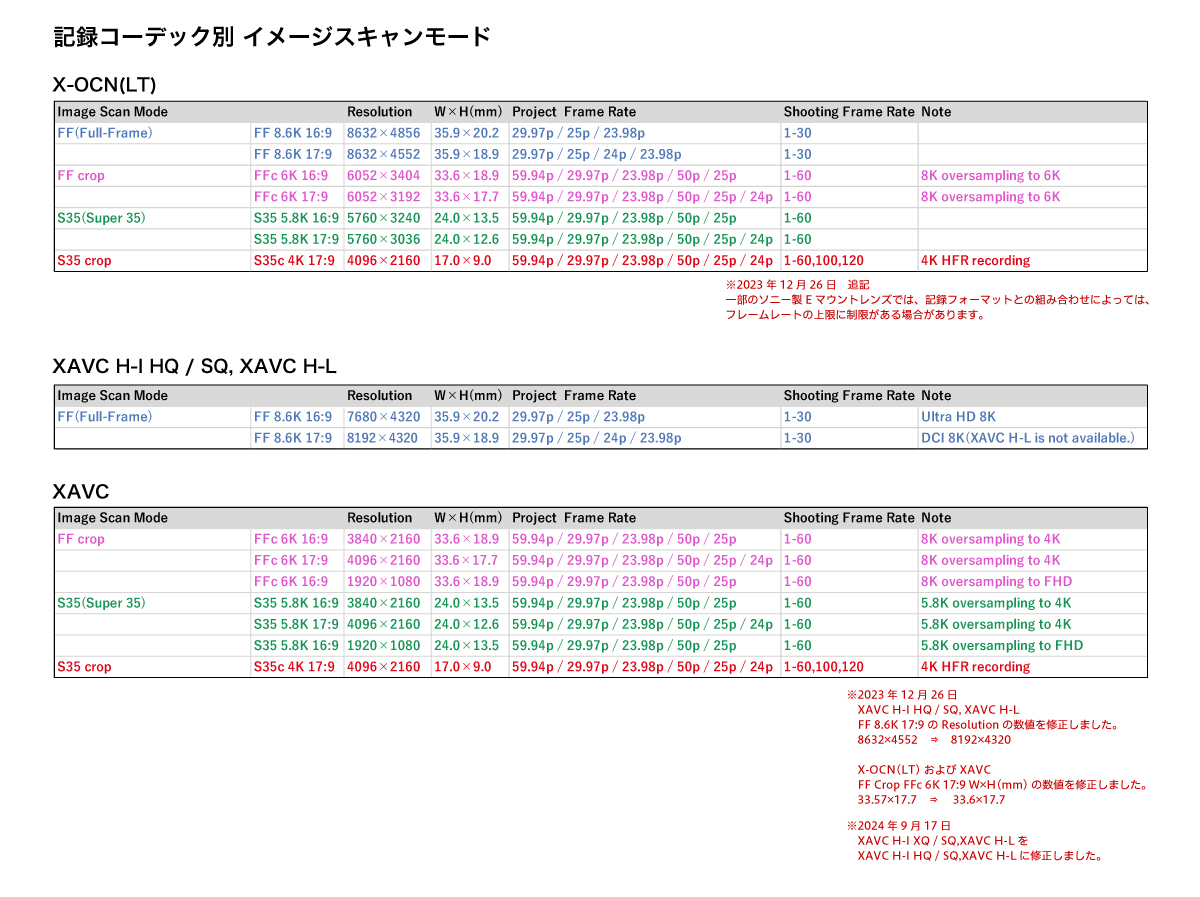This screenshot has height=897, width=1200.
Task: Select the DCI 8K (XAVC H-L not available) note
Action: [1027, 438]
